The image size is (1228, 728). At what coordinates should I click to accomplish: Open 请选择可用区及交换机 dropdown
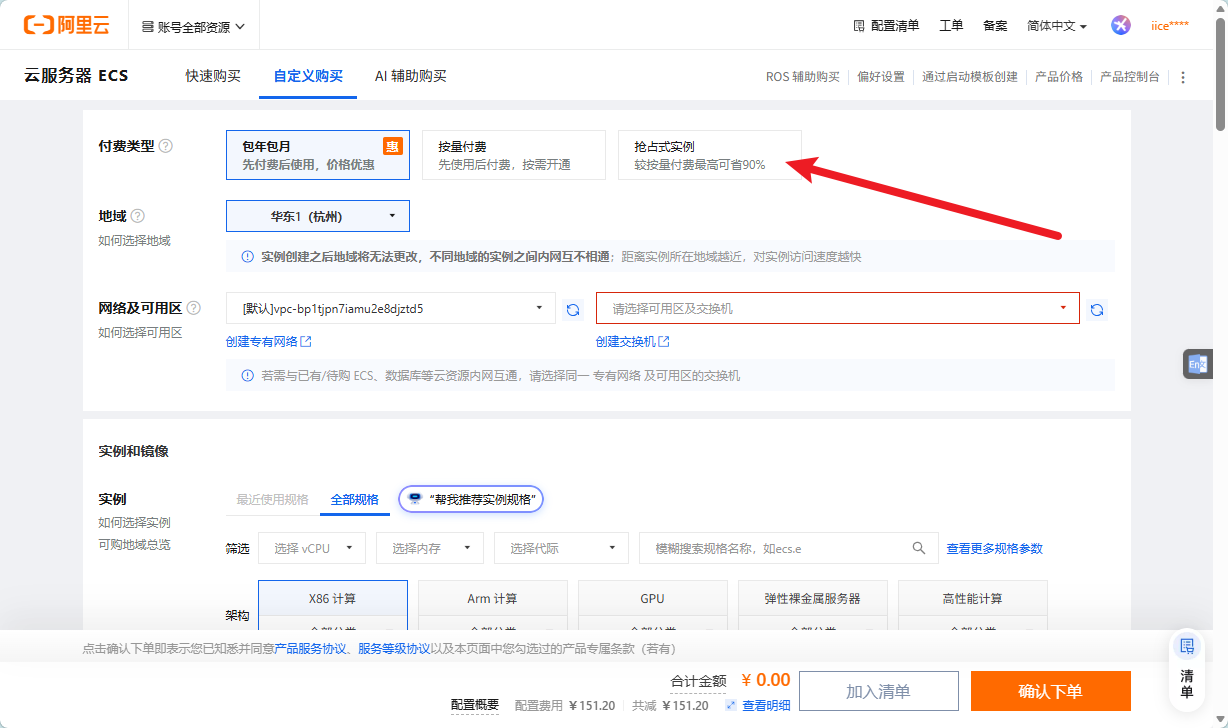click(838, 309)
